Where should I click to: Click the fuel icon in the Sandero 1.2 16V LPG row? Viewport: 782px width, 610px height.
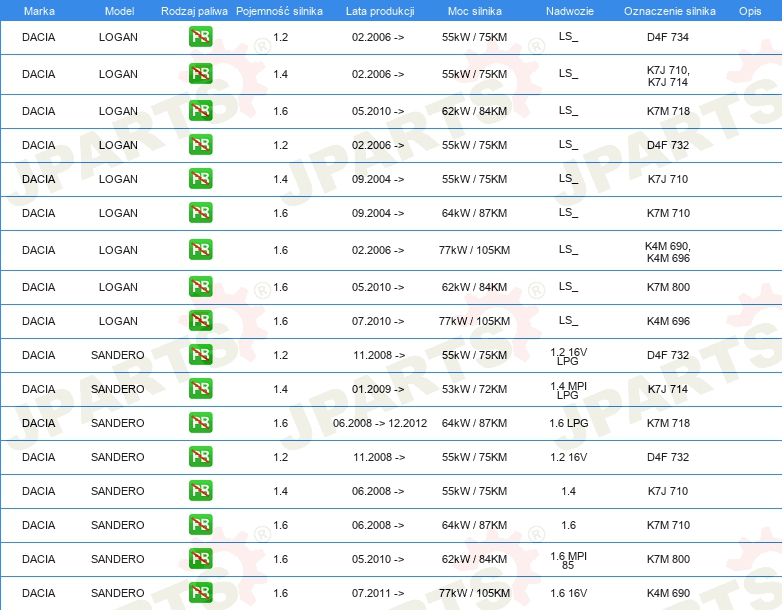tap(200, 354)
